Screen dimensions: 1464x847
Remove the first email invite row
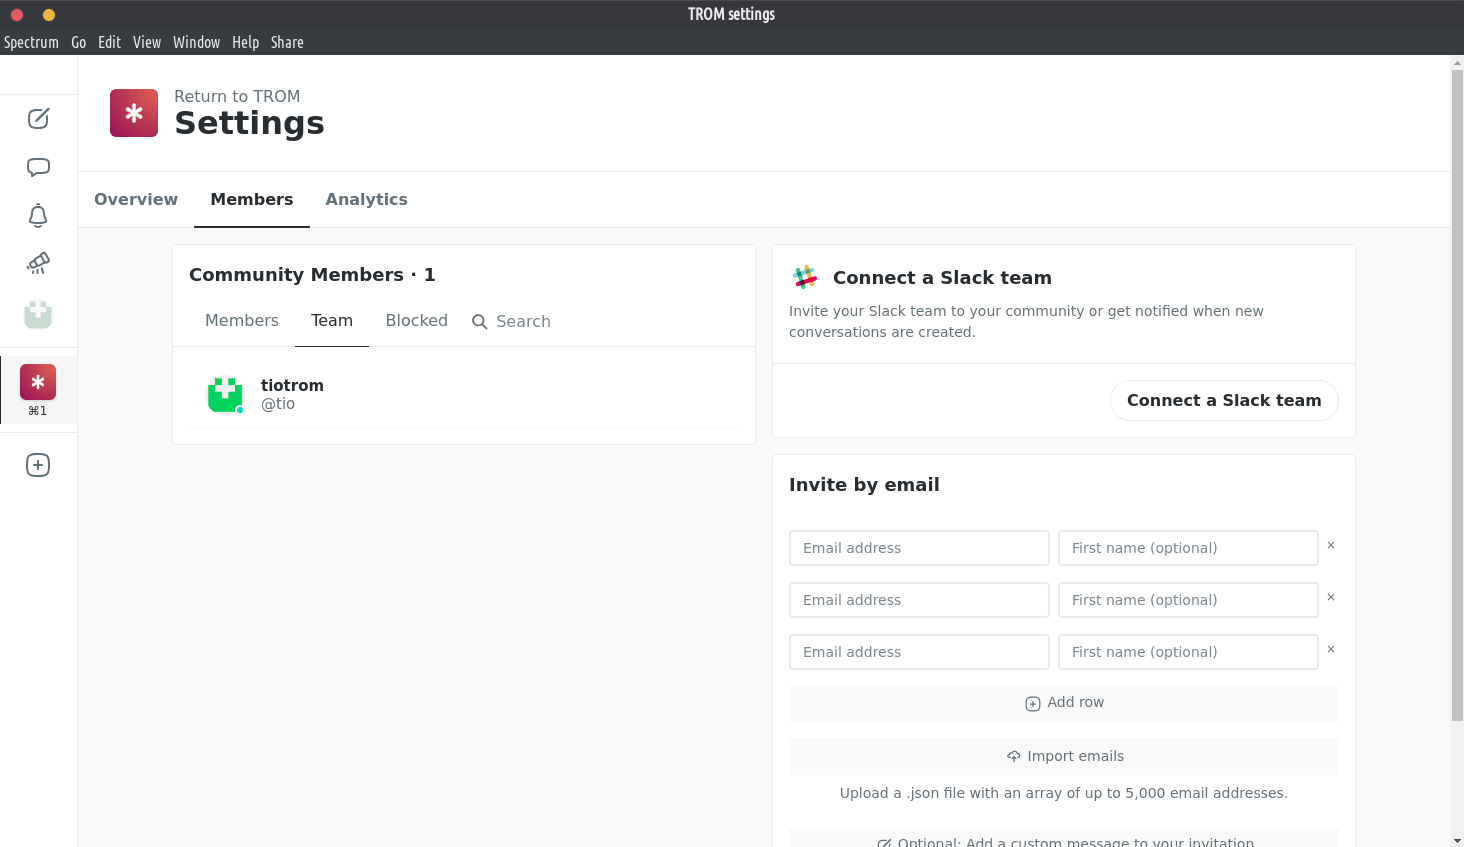coord(1331,546)
